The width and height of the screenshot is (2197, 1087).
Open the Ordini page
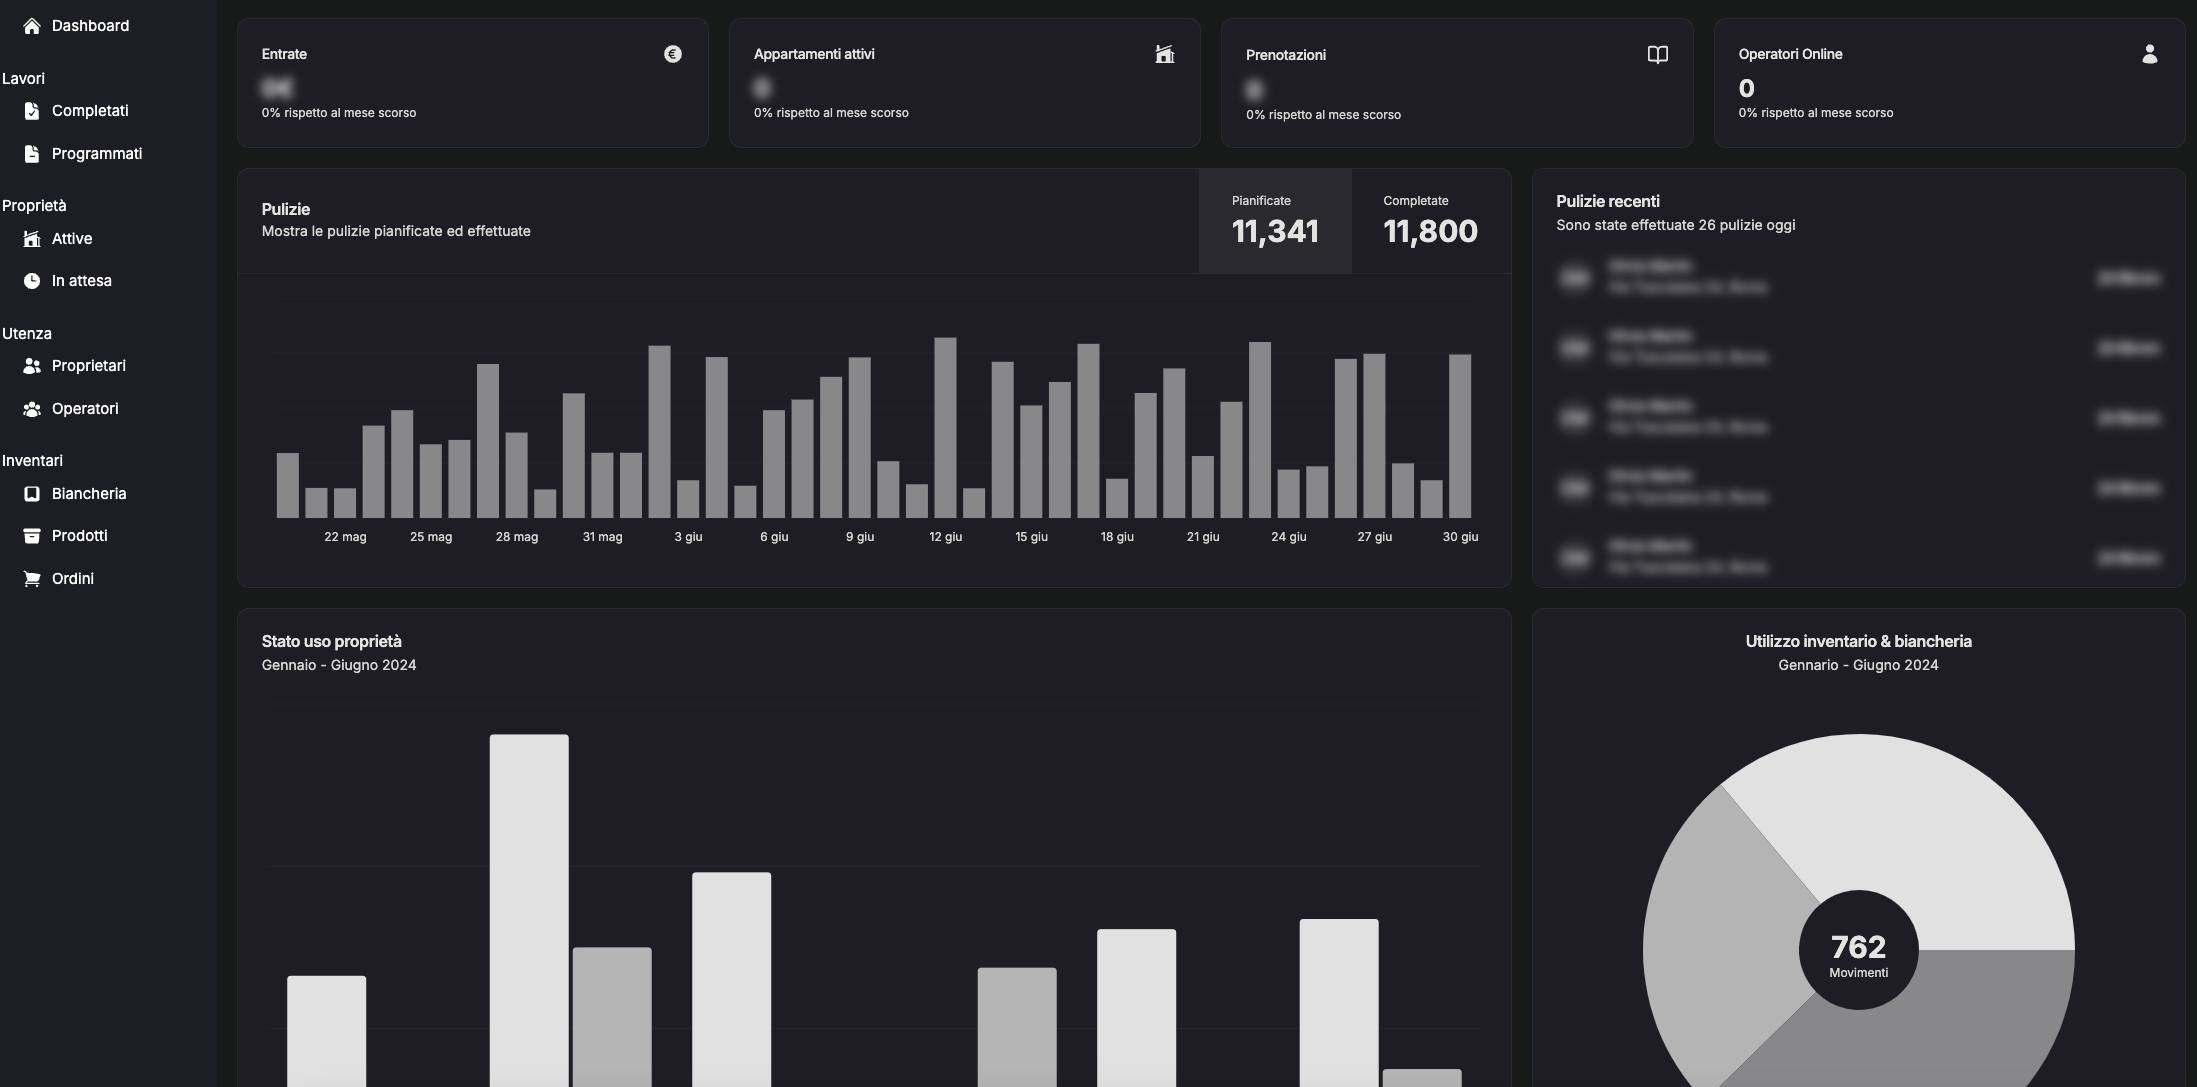pyautogui.click(x=73, y=579)
